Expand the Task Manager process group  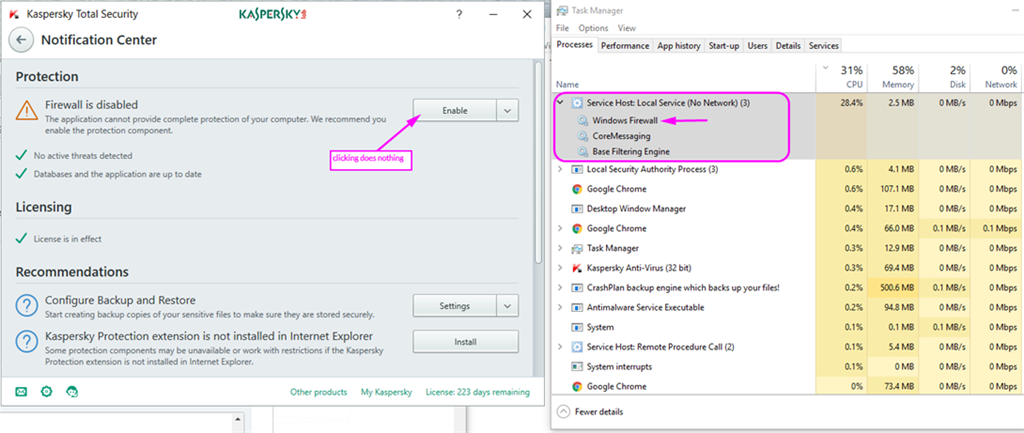(x=560, y=248)
